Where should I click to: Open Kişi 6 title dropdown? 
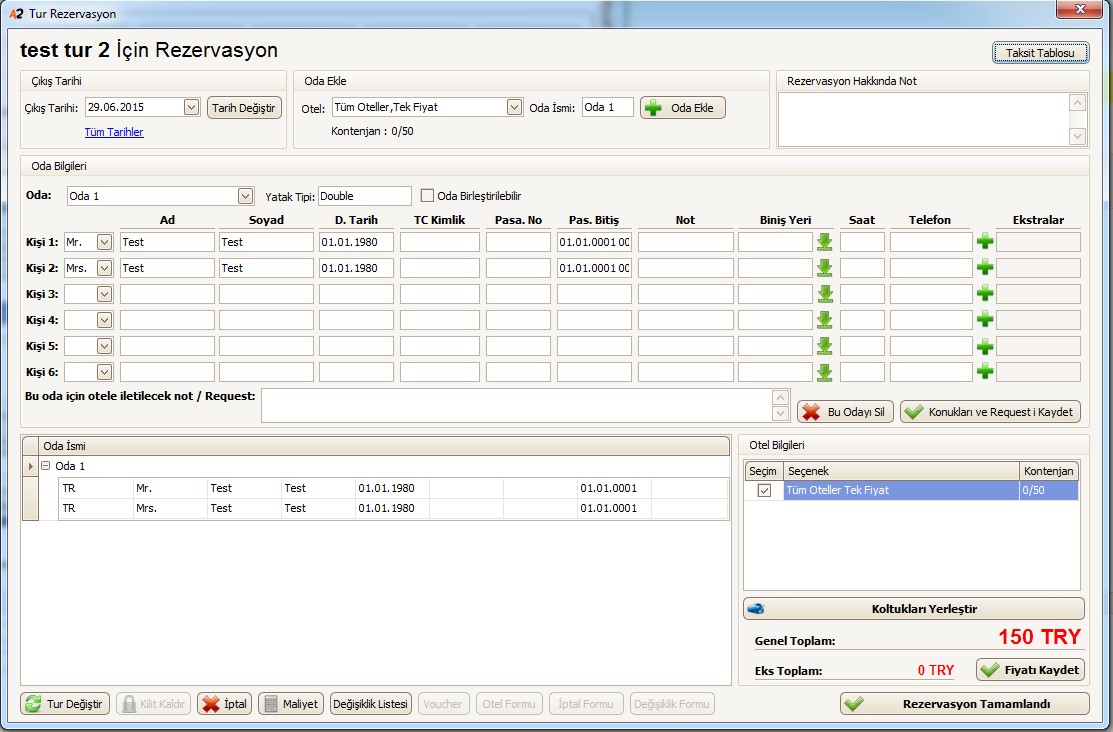tap(104, 372)
